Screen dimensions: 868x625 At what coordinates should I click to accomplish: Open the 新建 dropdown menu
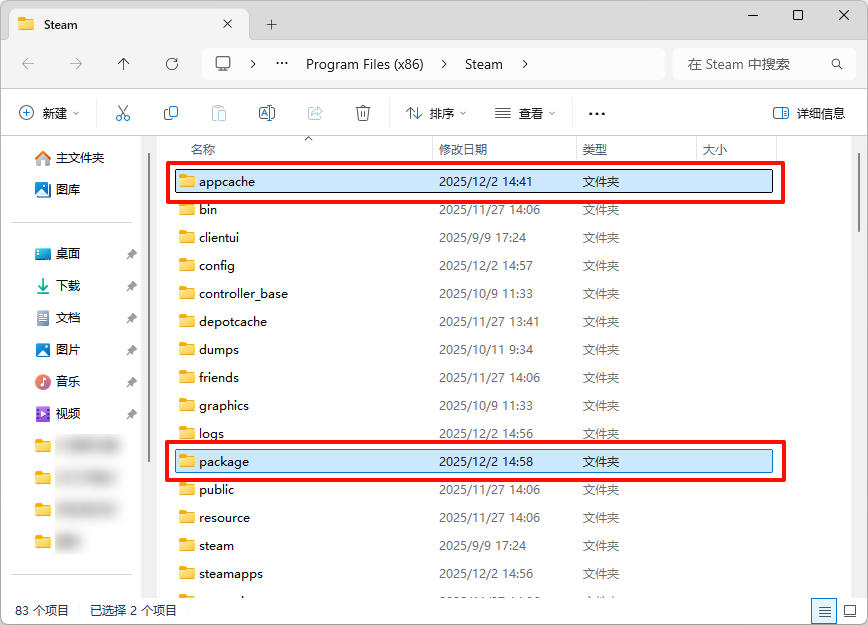[x=49, y=113]
